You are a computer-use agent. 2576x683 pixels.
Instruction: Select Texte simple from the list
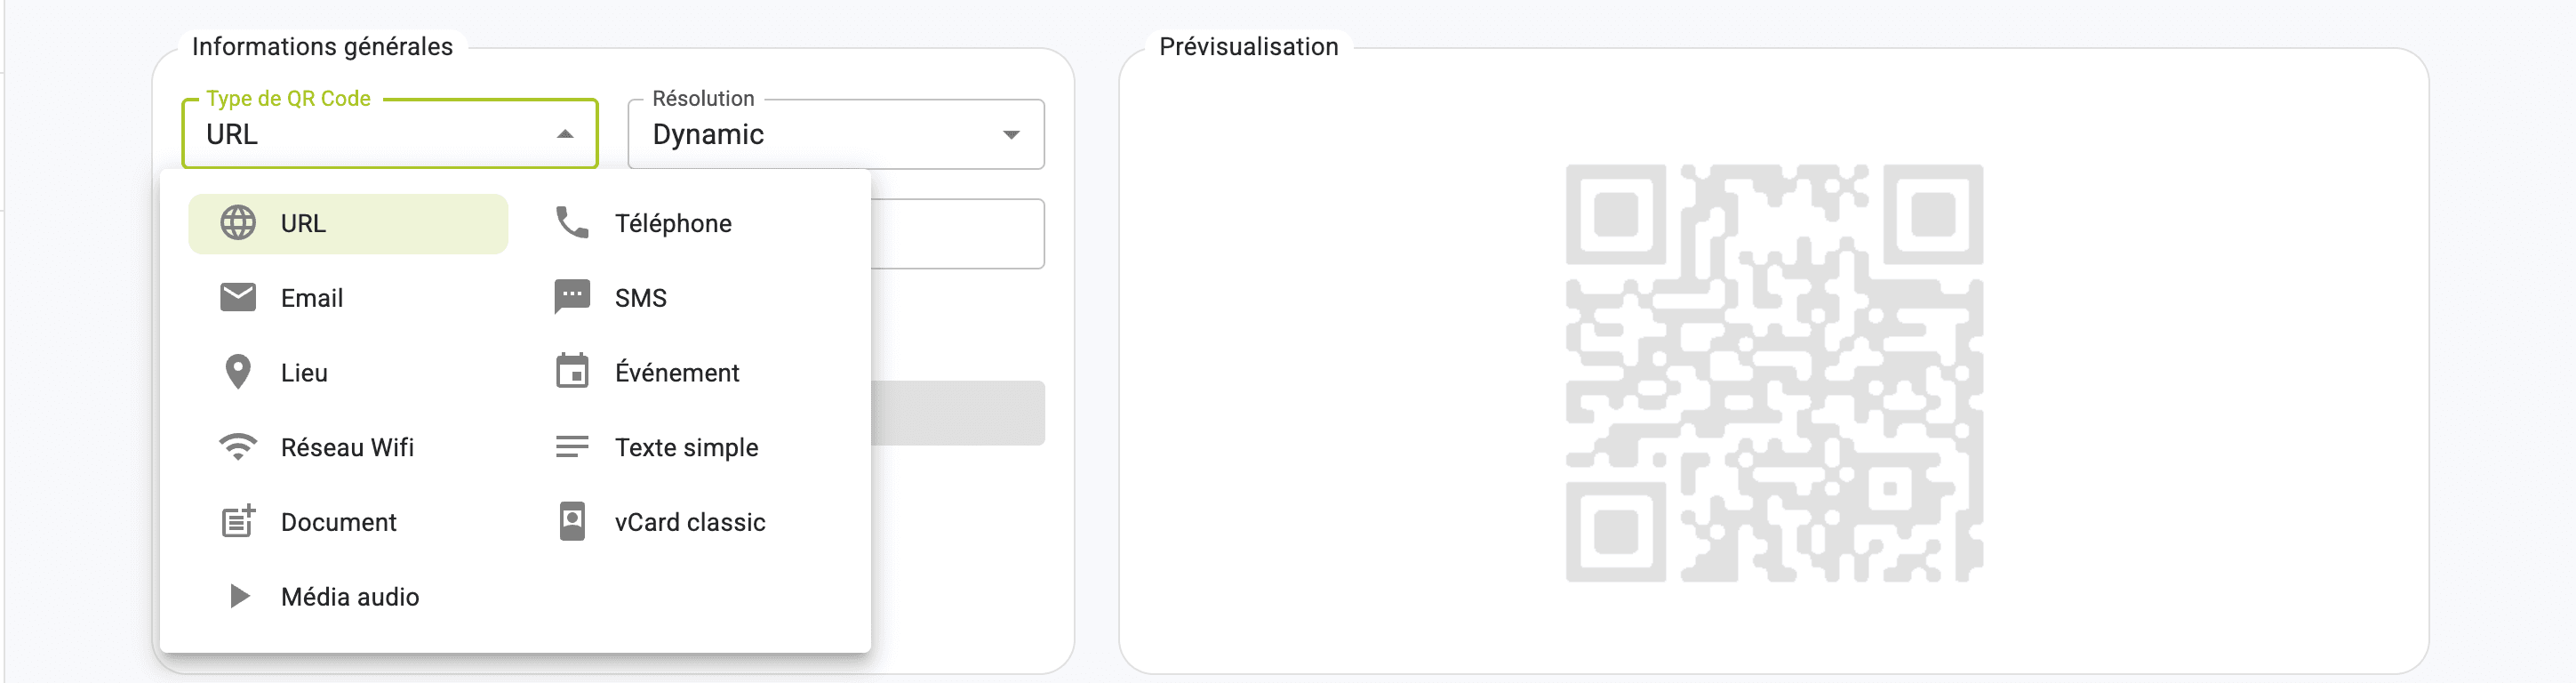tap(686, 447)
